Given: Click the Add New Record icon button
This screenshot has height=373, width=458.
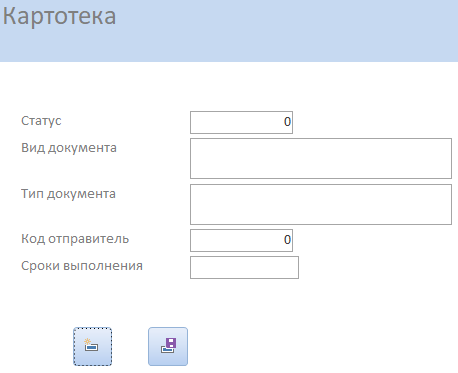Looking at the screenshot, I should point(93,346).
